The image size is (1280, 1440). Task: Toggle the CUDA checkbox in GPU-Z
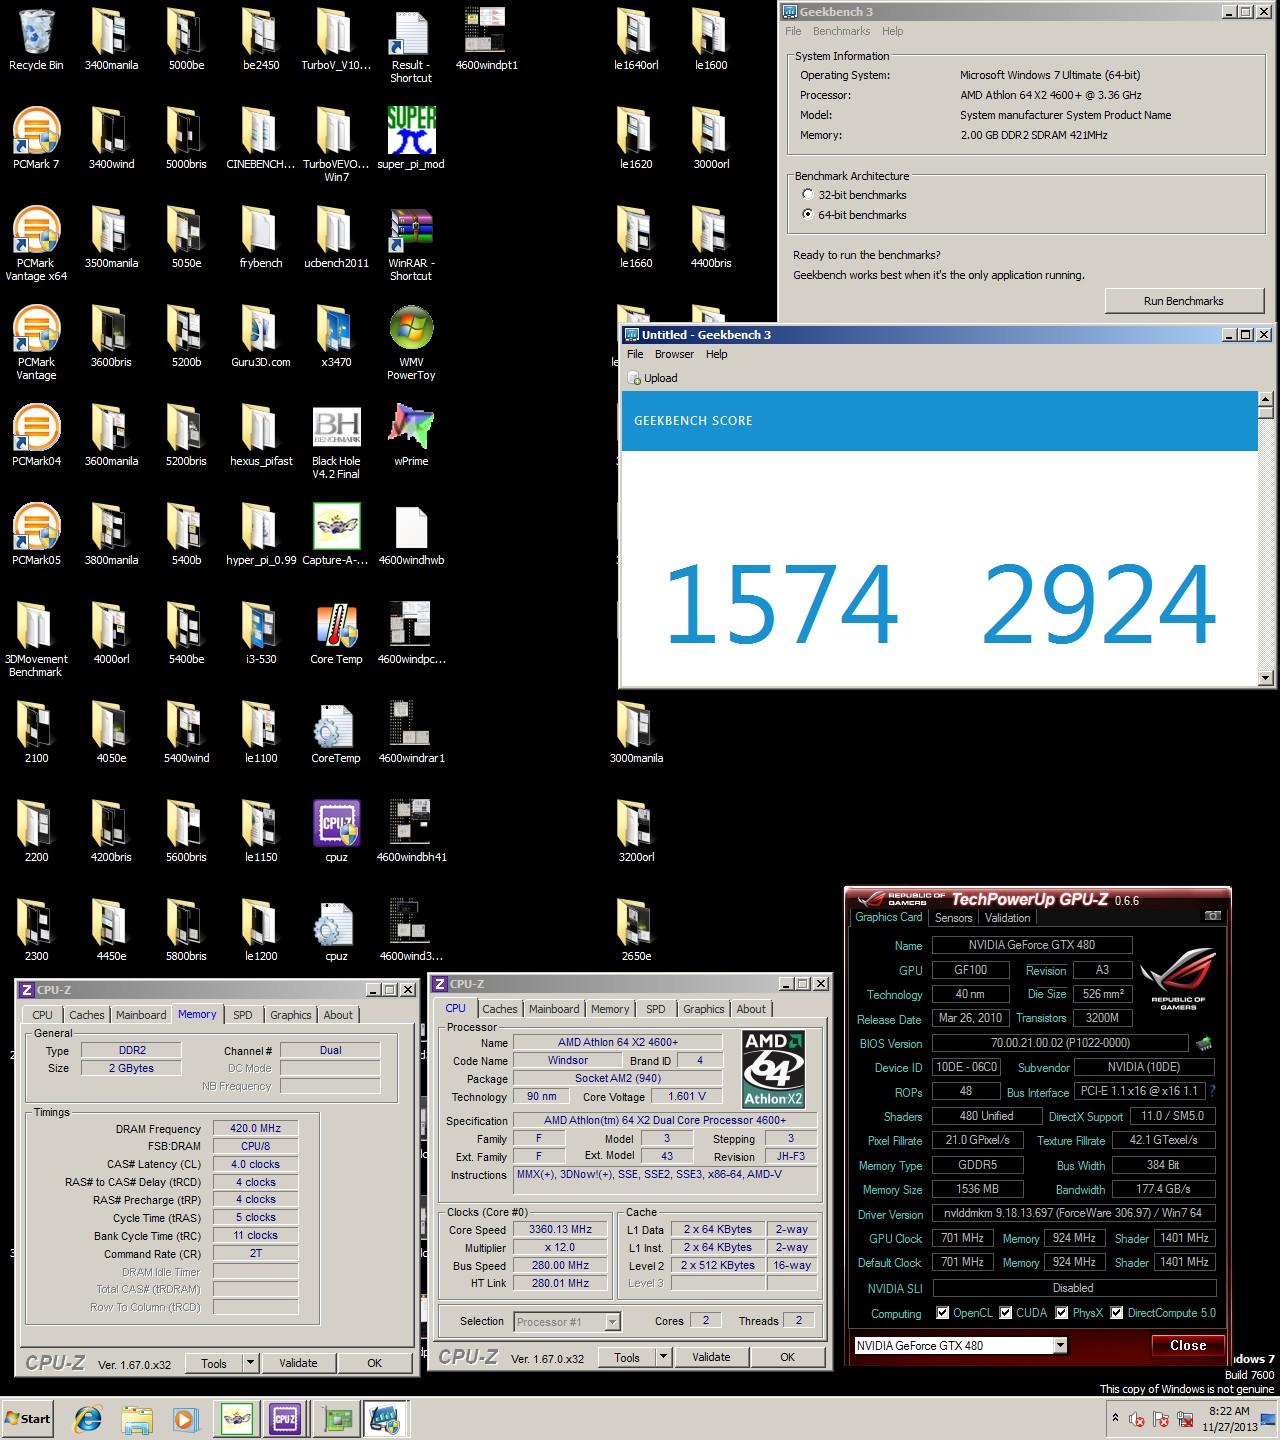pyautogui.click(x=1006, y=1313)
